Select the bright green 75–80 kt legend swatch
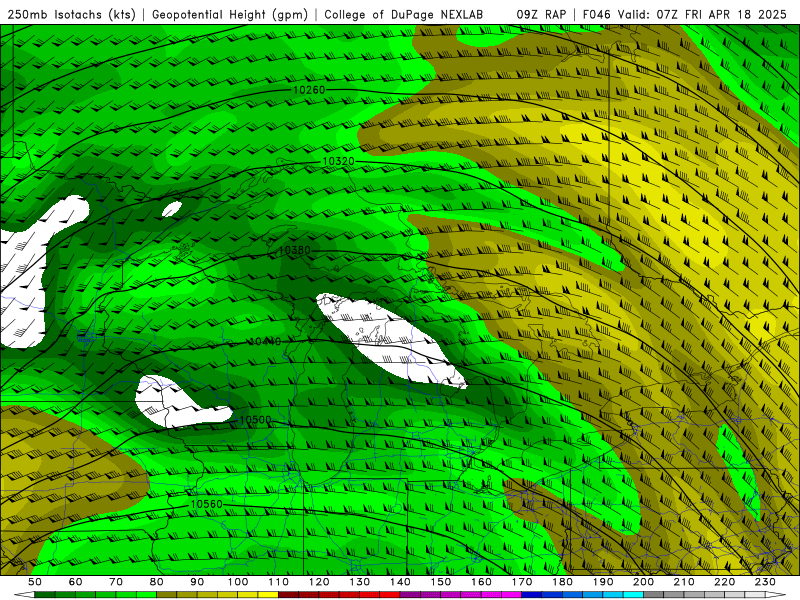The image size is (800, 600). (146, 595)
